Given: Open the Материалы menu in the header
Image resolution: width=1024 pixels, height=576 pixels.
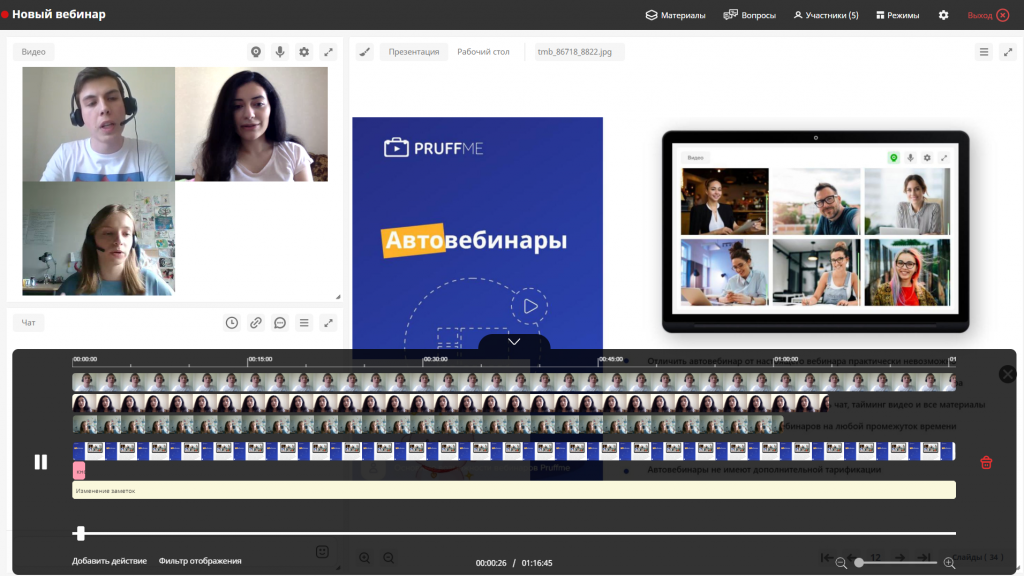Looking at the screenshot, I should [x=676, y=15].
